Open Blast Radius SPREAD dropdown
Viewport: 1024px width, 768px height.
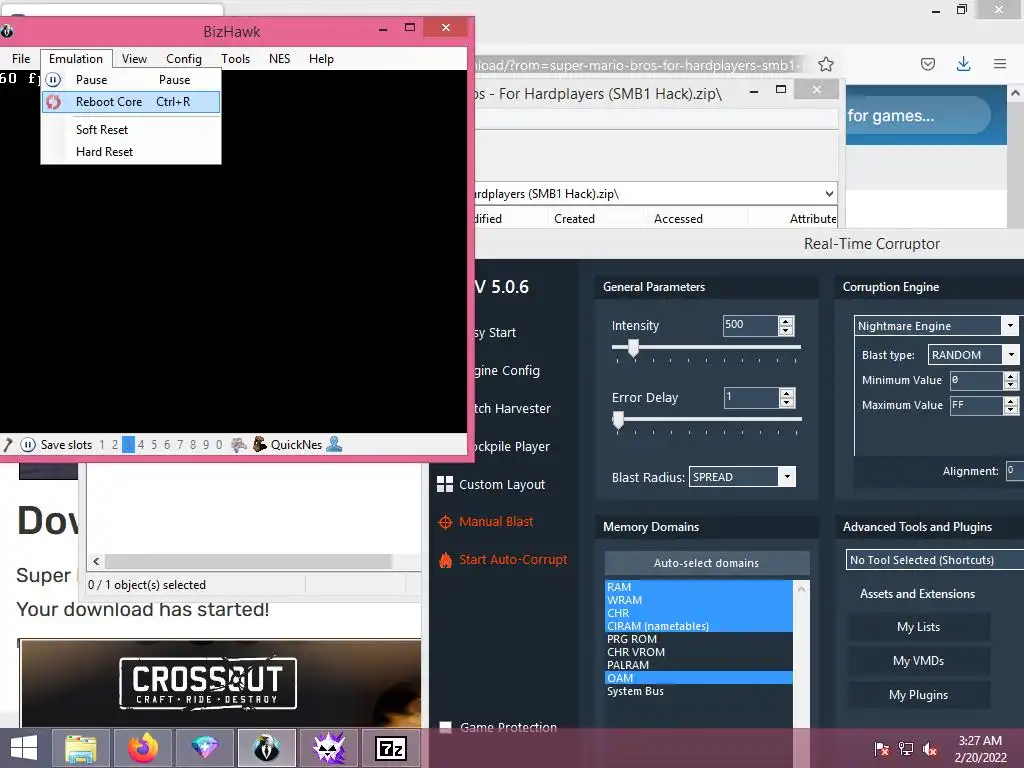(x=786, y=477)
